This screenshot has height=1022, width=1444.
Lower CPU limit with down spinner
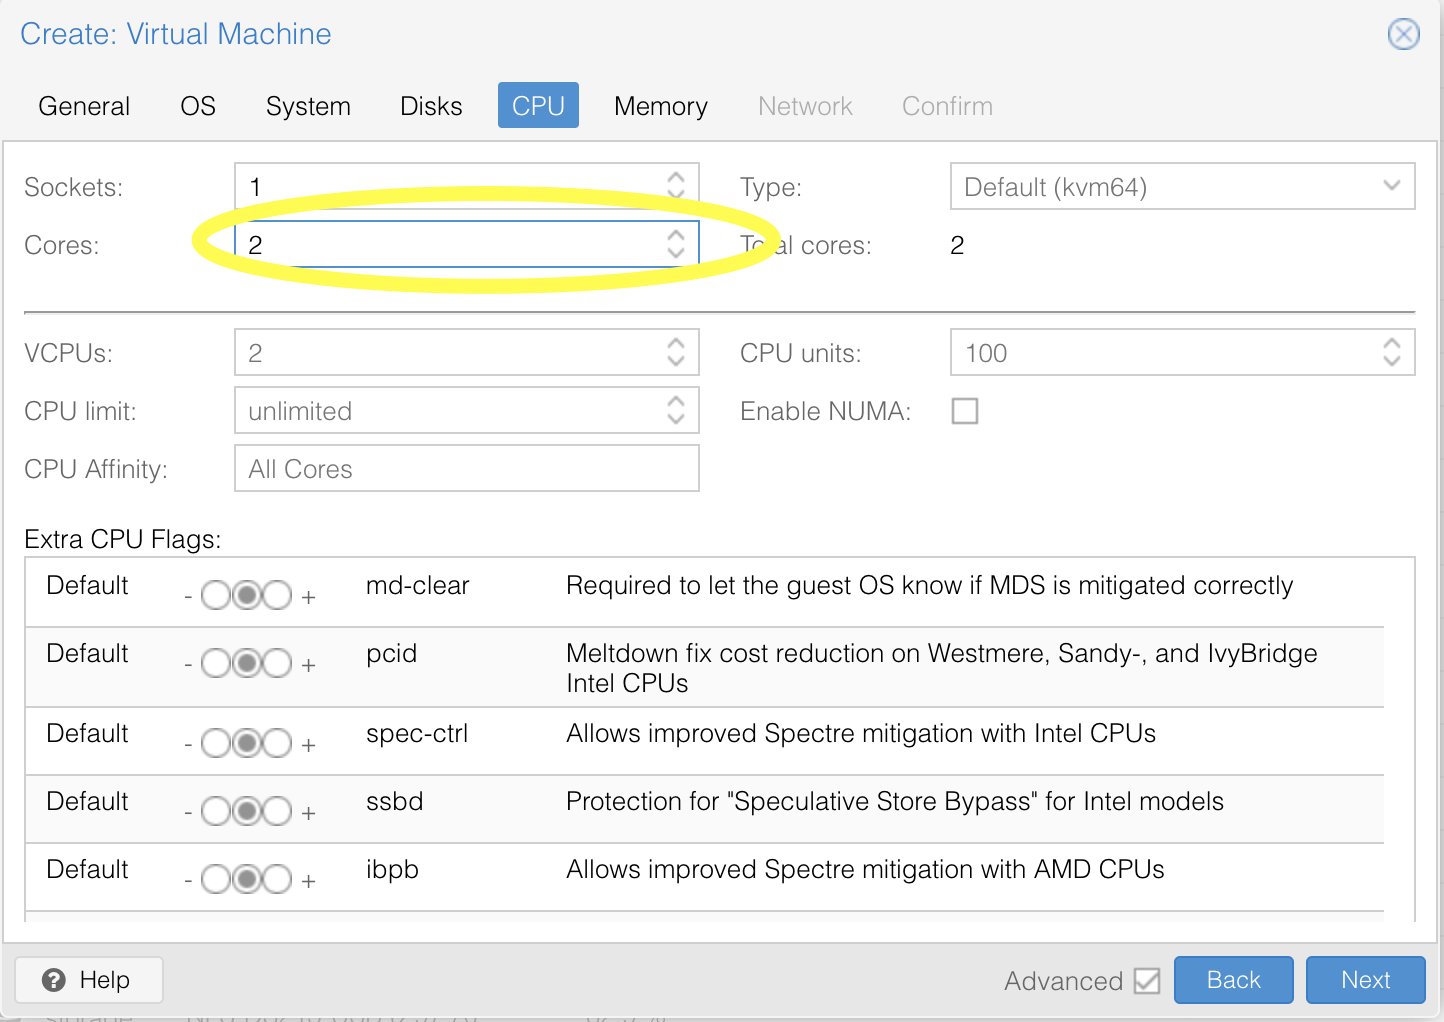tap(676, 419)
